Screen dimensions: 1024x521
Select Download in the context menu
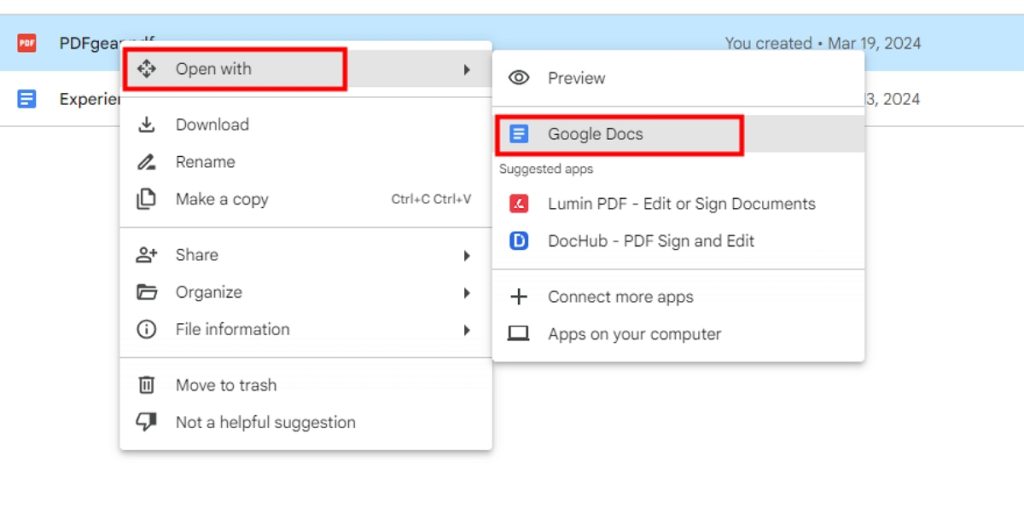click(306, 124)
